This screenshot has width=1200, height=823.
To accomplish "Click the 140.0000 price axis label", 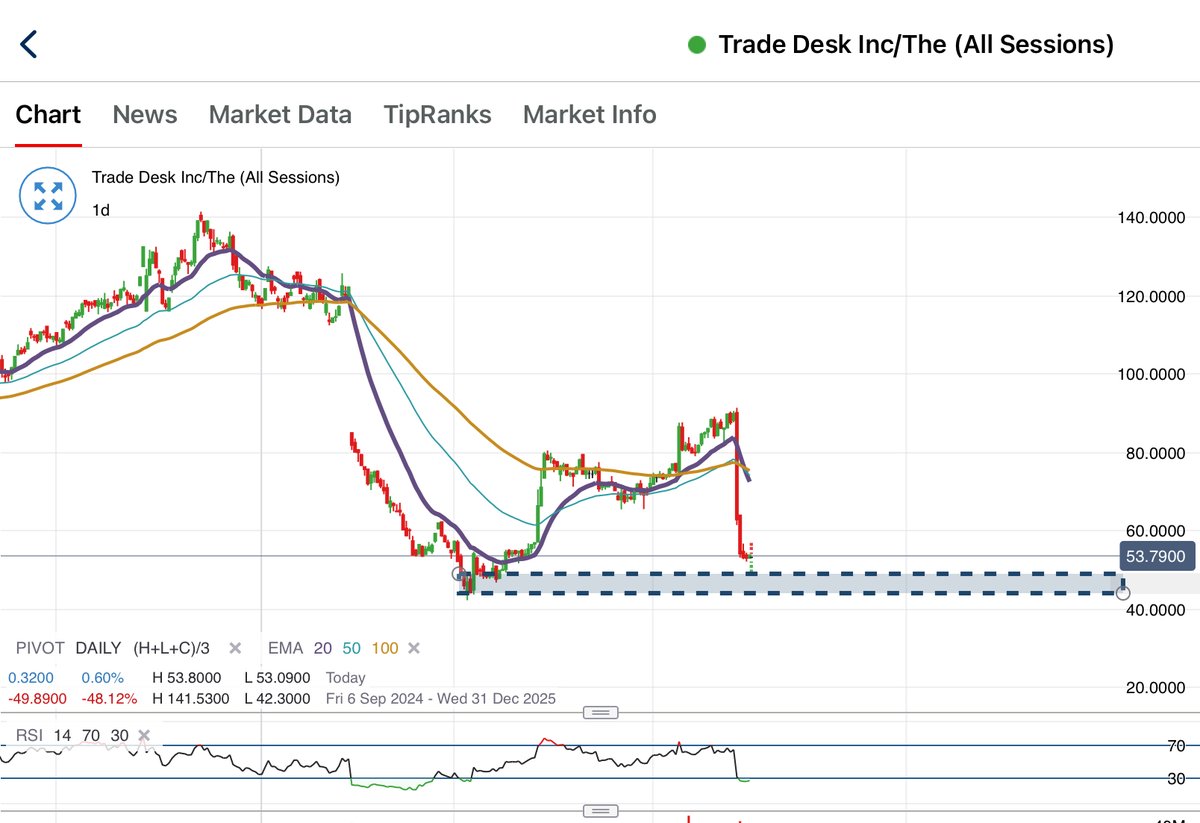I will pos(1153,218).
